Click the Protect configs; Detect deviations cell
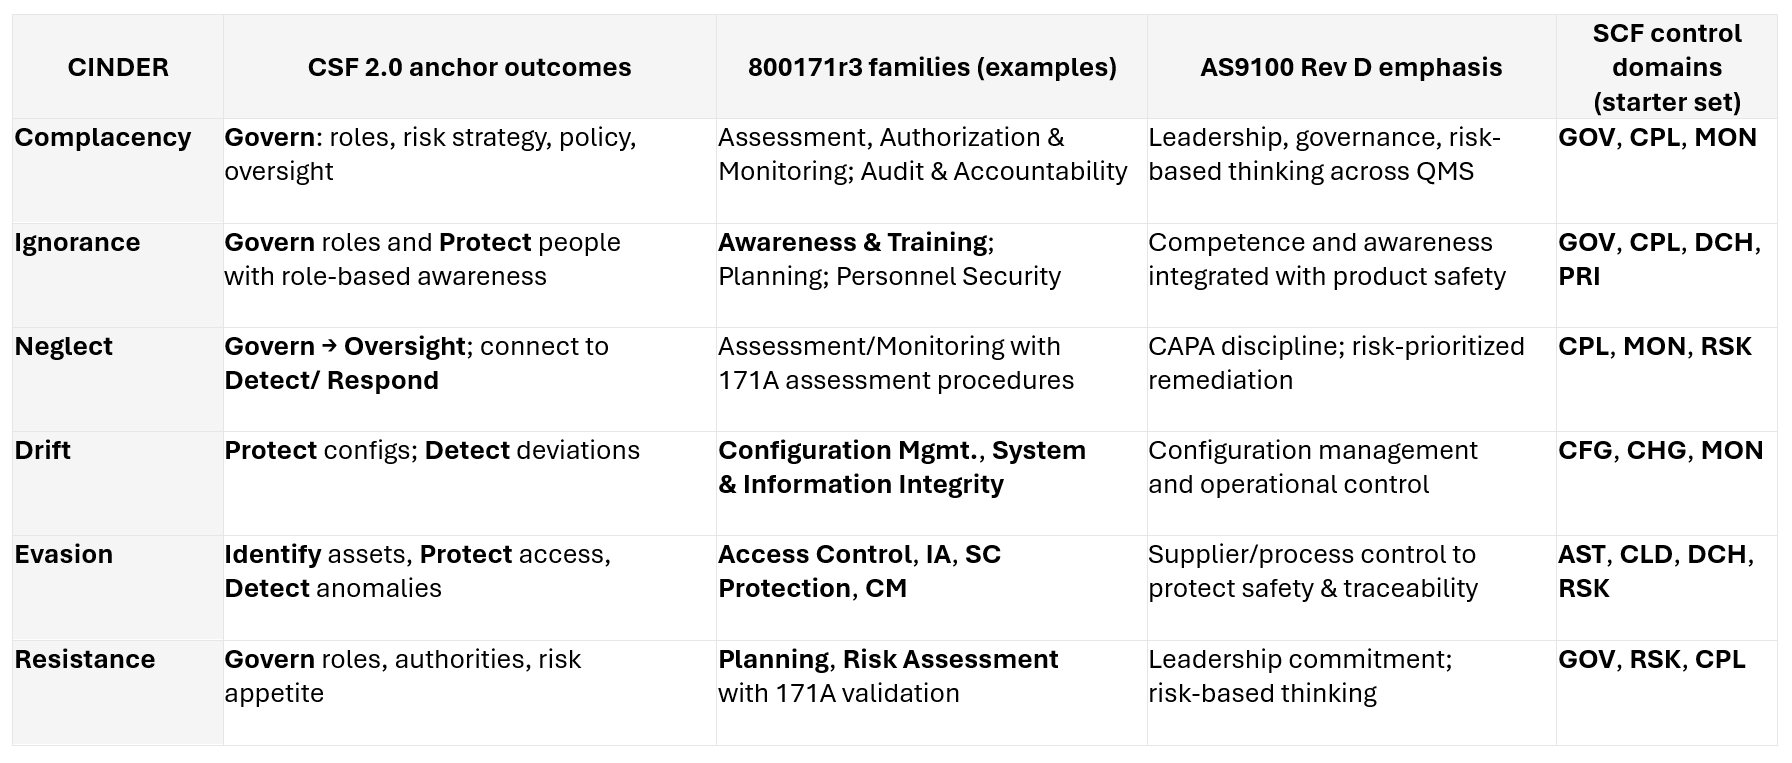 tap(432, 450)
